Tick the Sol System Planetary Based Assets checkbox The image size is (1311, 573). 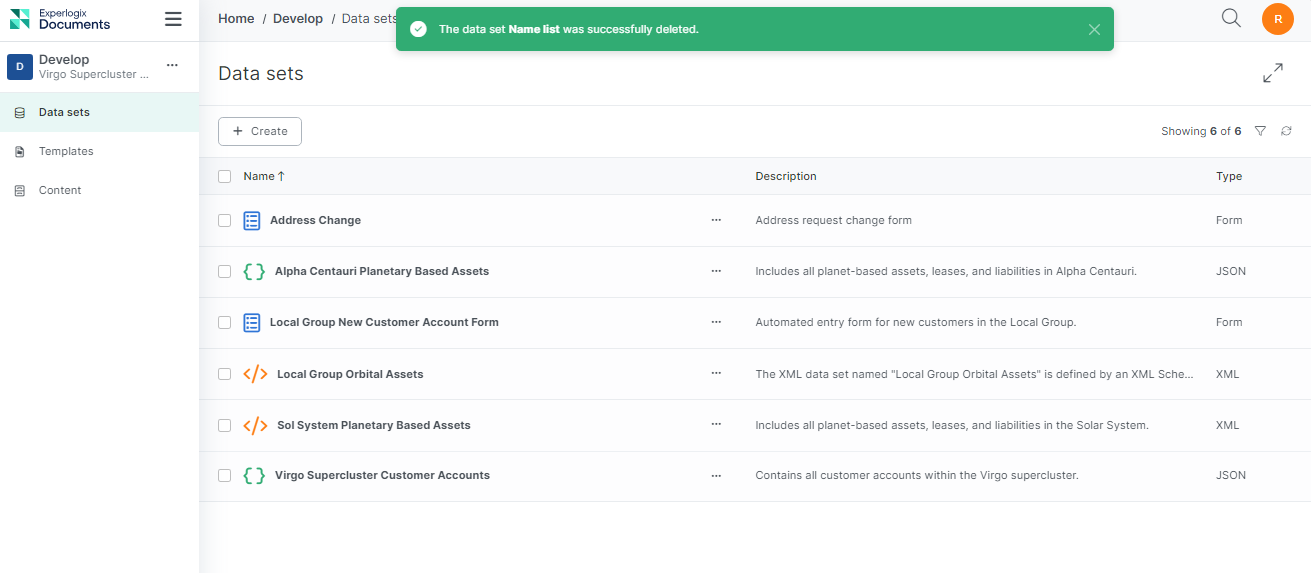click(x=224, y=425)
